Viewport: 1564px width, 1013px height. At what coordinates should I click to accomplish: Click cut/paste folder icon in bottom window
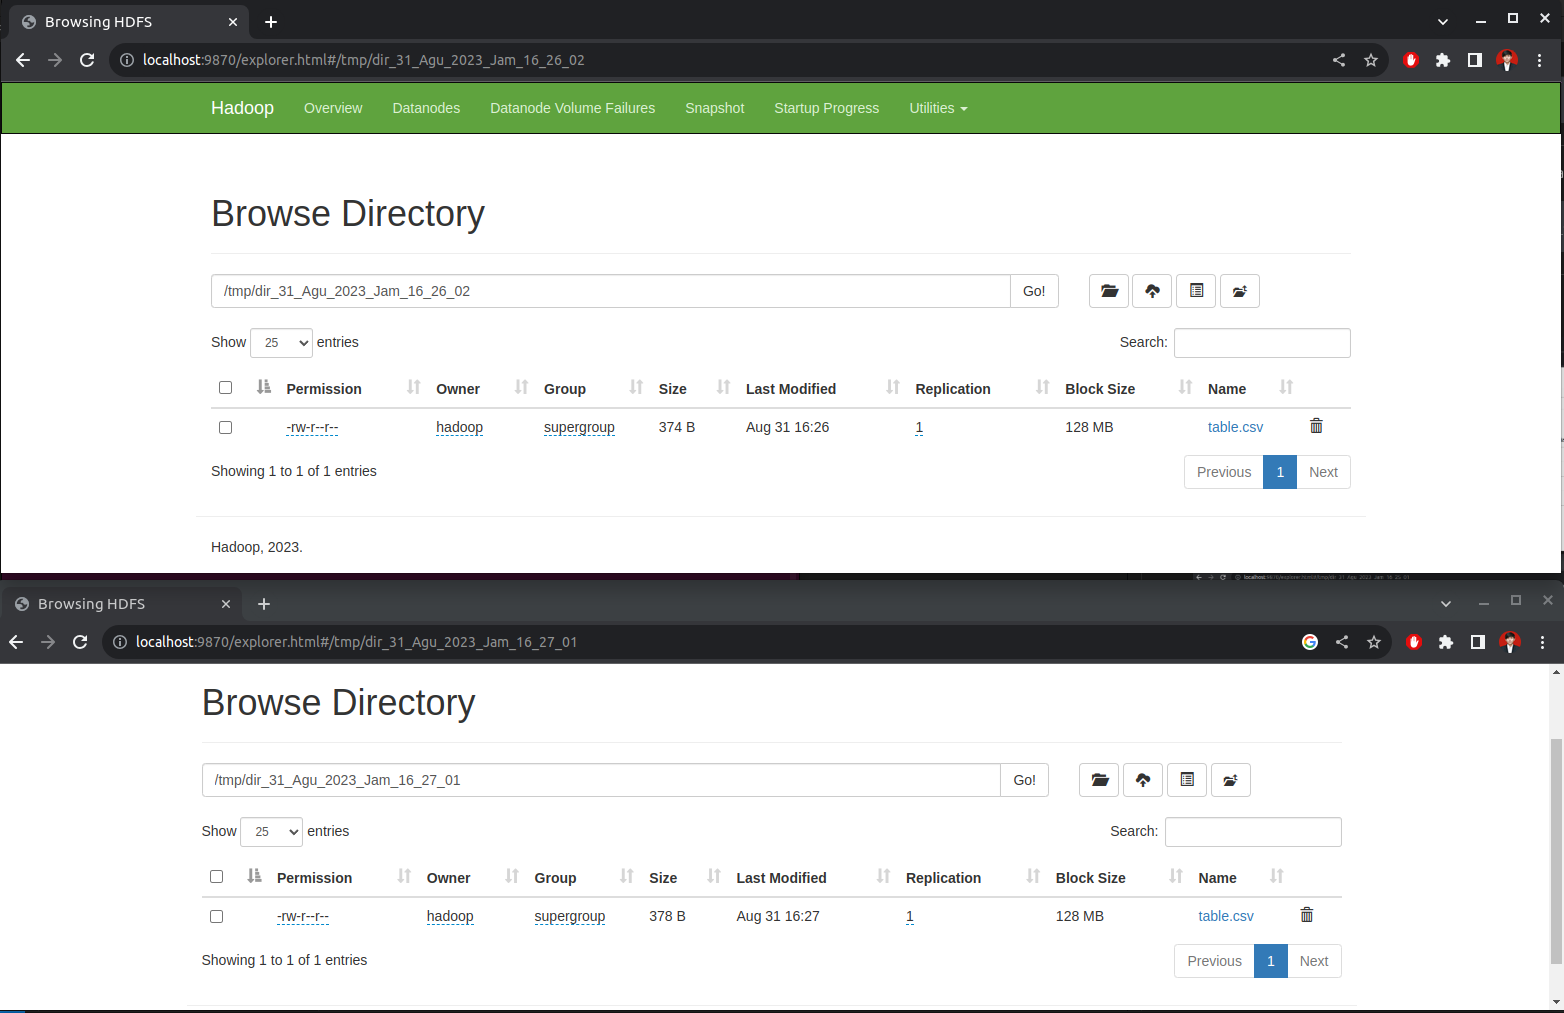tap(1231, 780)
